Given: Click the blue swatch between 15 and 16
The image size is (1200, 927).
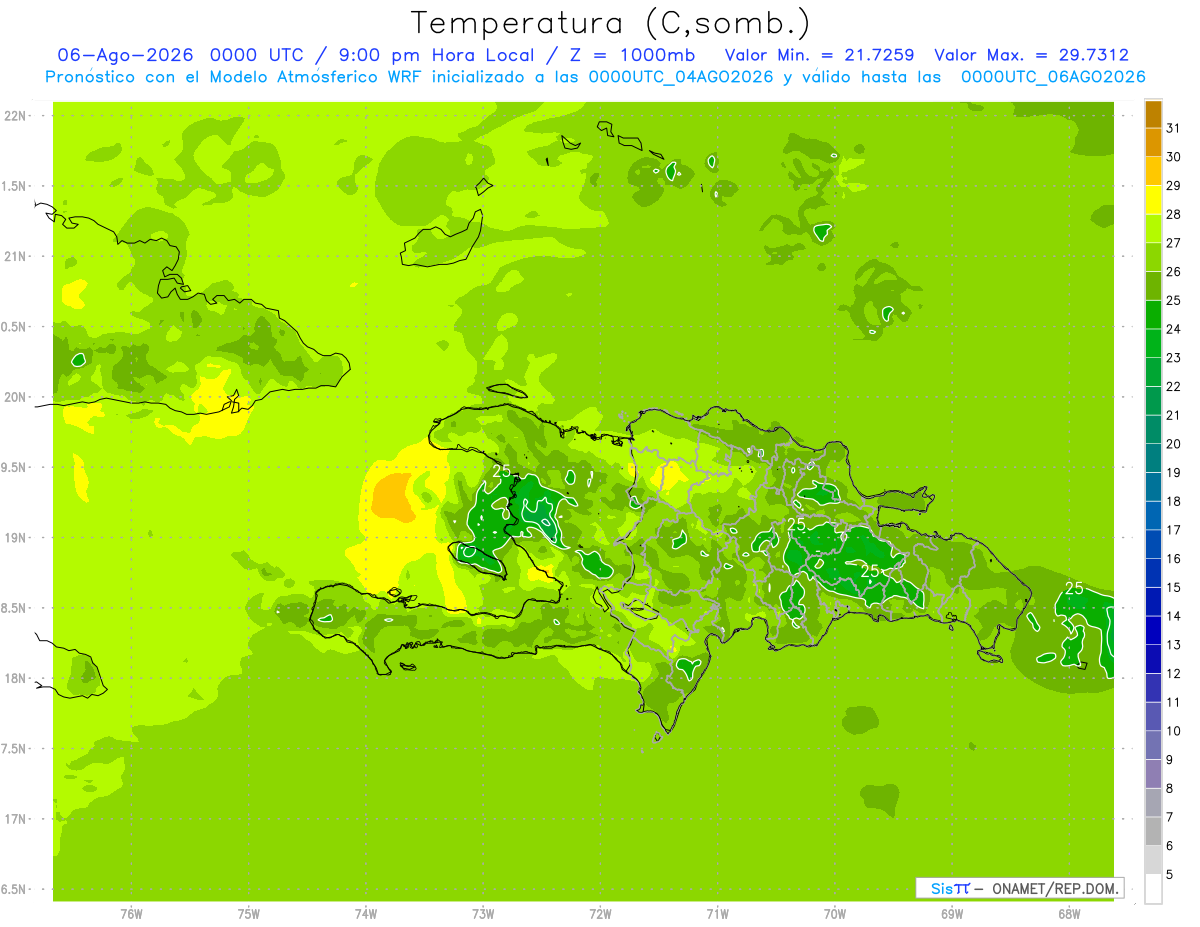Looking at the screenshot, I should click(1153, 573).
